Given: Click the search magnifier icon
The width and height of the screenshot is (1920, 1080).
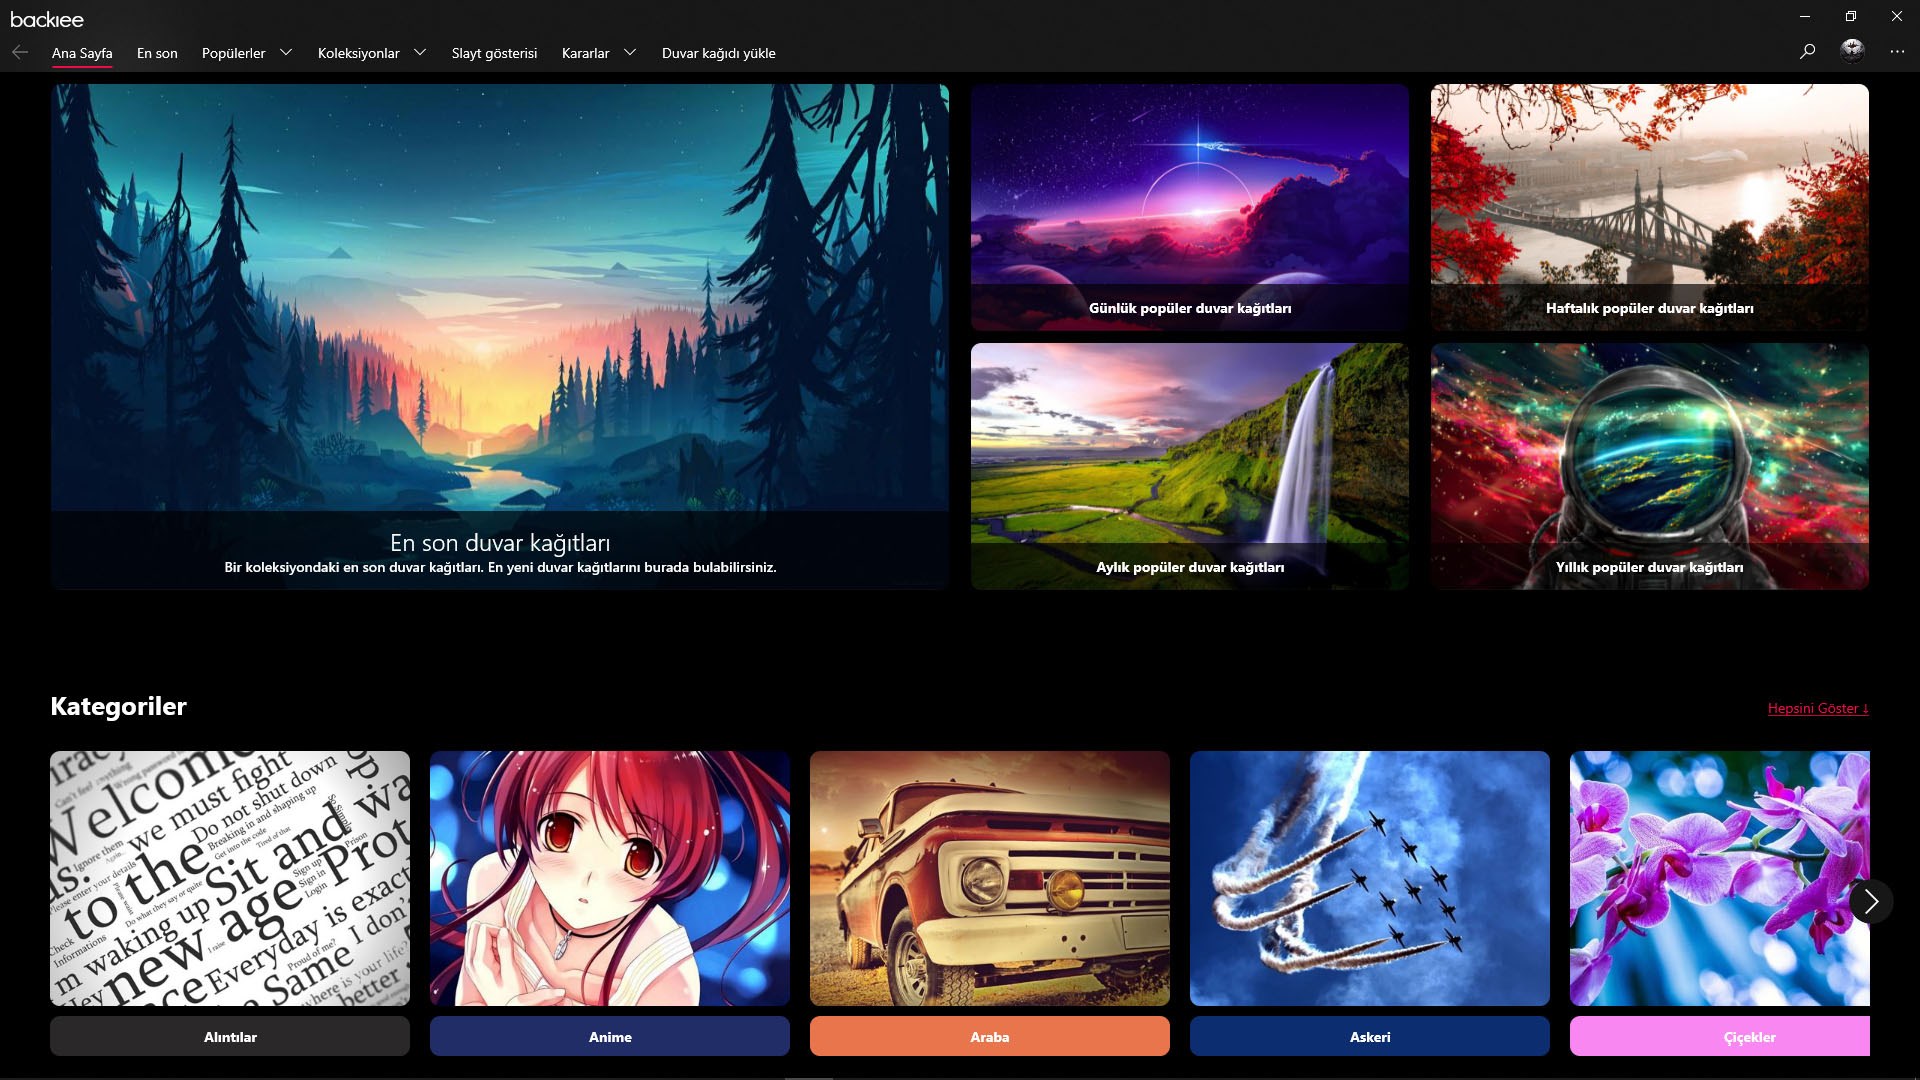Looking at the screenshot, I should coord(1807,51).
